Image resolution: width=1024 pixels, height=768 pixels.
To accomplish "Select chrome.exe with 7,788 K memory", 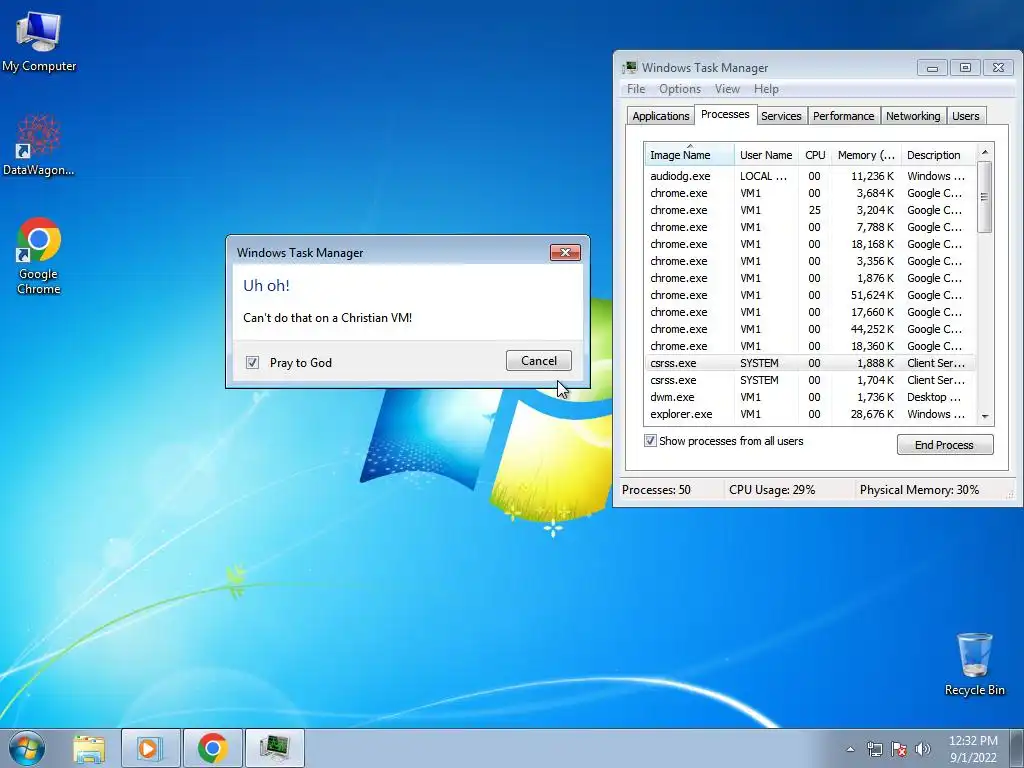I will 810,227.
